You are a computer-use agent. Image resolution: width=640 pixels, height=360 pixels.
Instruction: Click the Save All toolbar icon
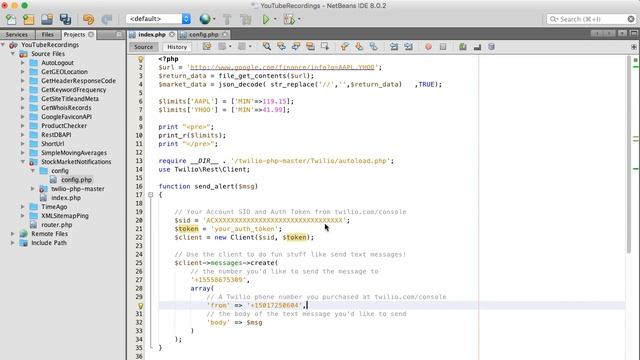[65, 19]
